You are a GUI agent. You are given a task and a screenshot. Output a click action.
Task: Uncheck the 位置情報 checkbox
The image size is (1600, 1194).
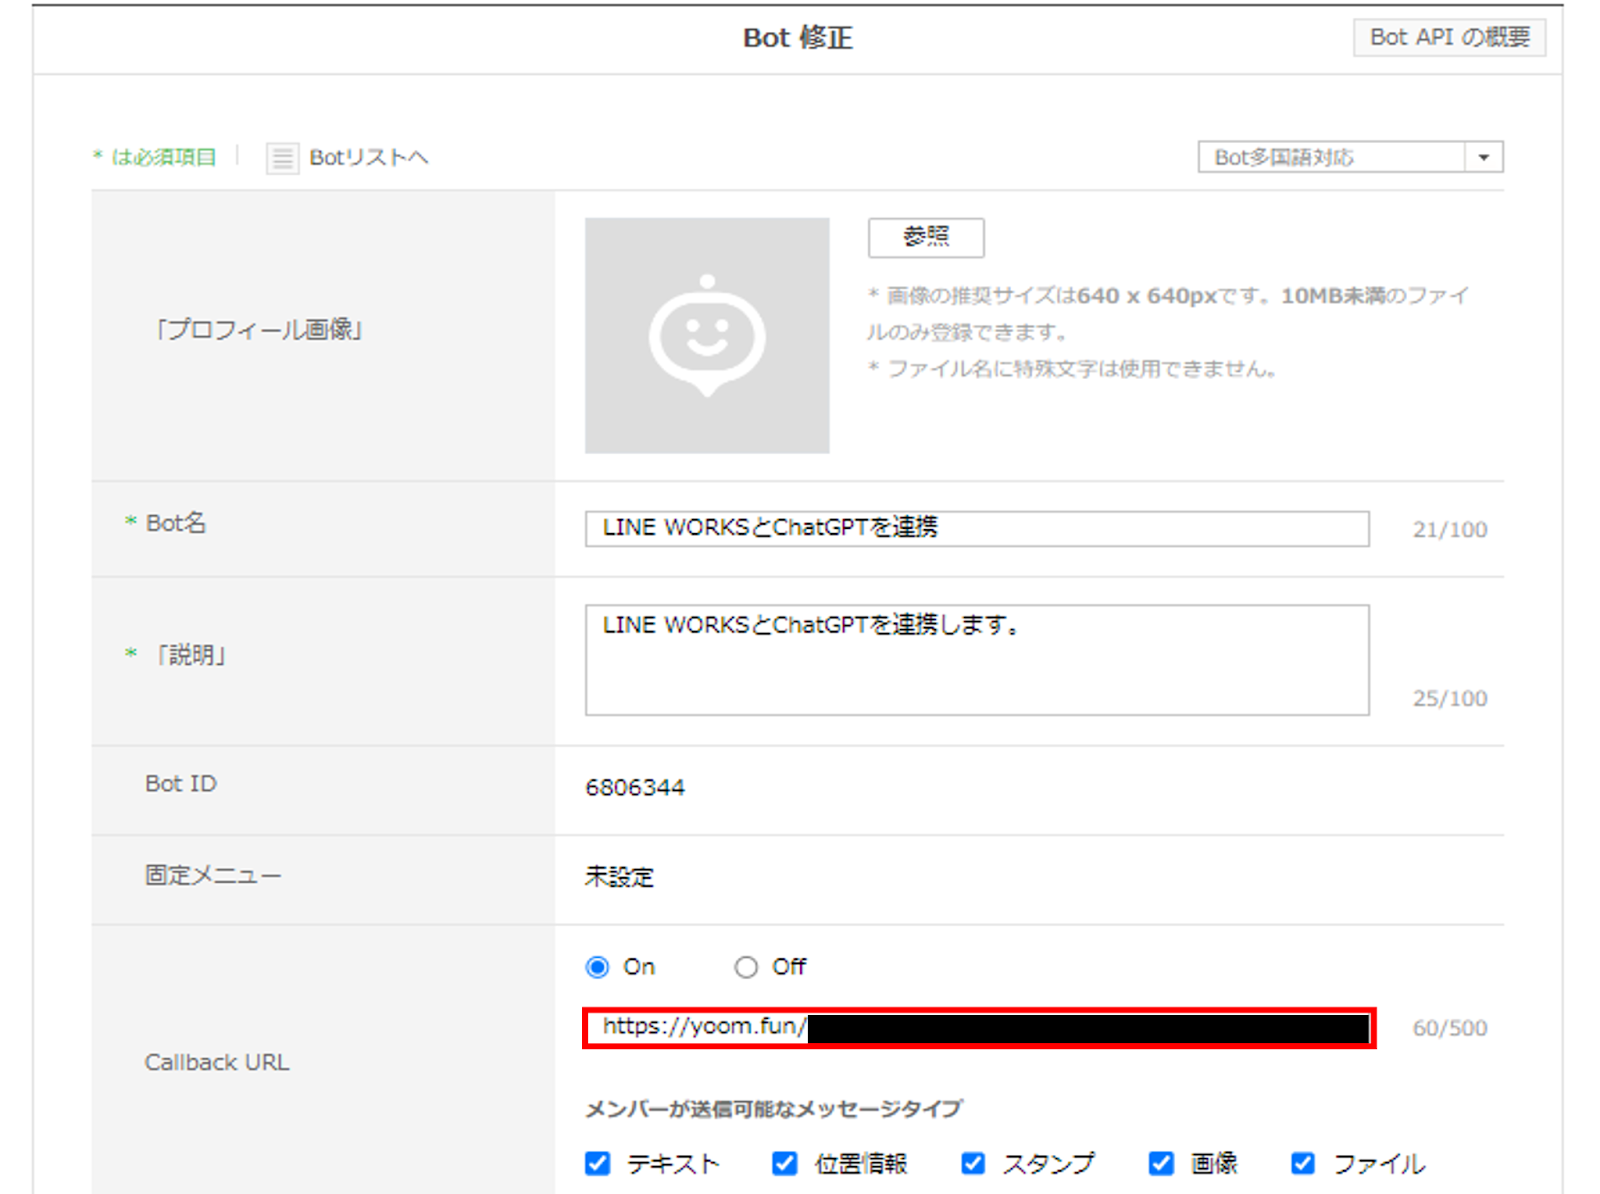click(785, 1163)
